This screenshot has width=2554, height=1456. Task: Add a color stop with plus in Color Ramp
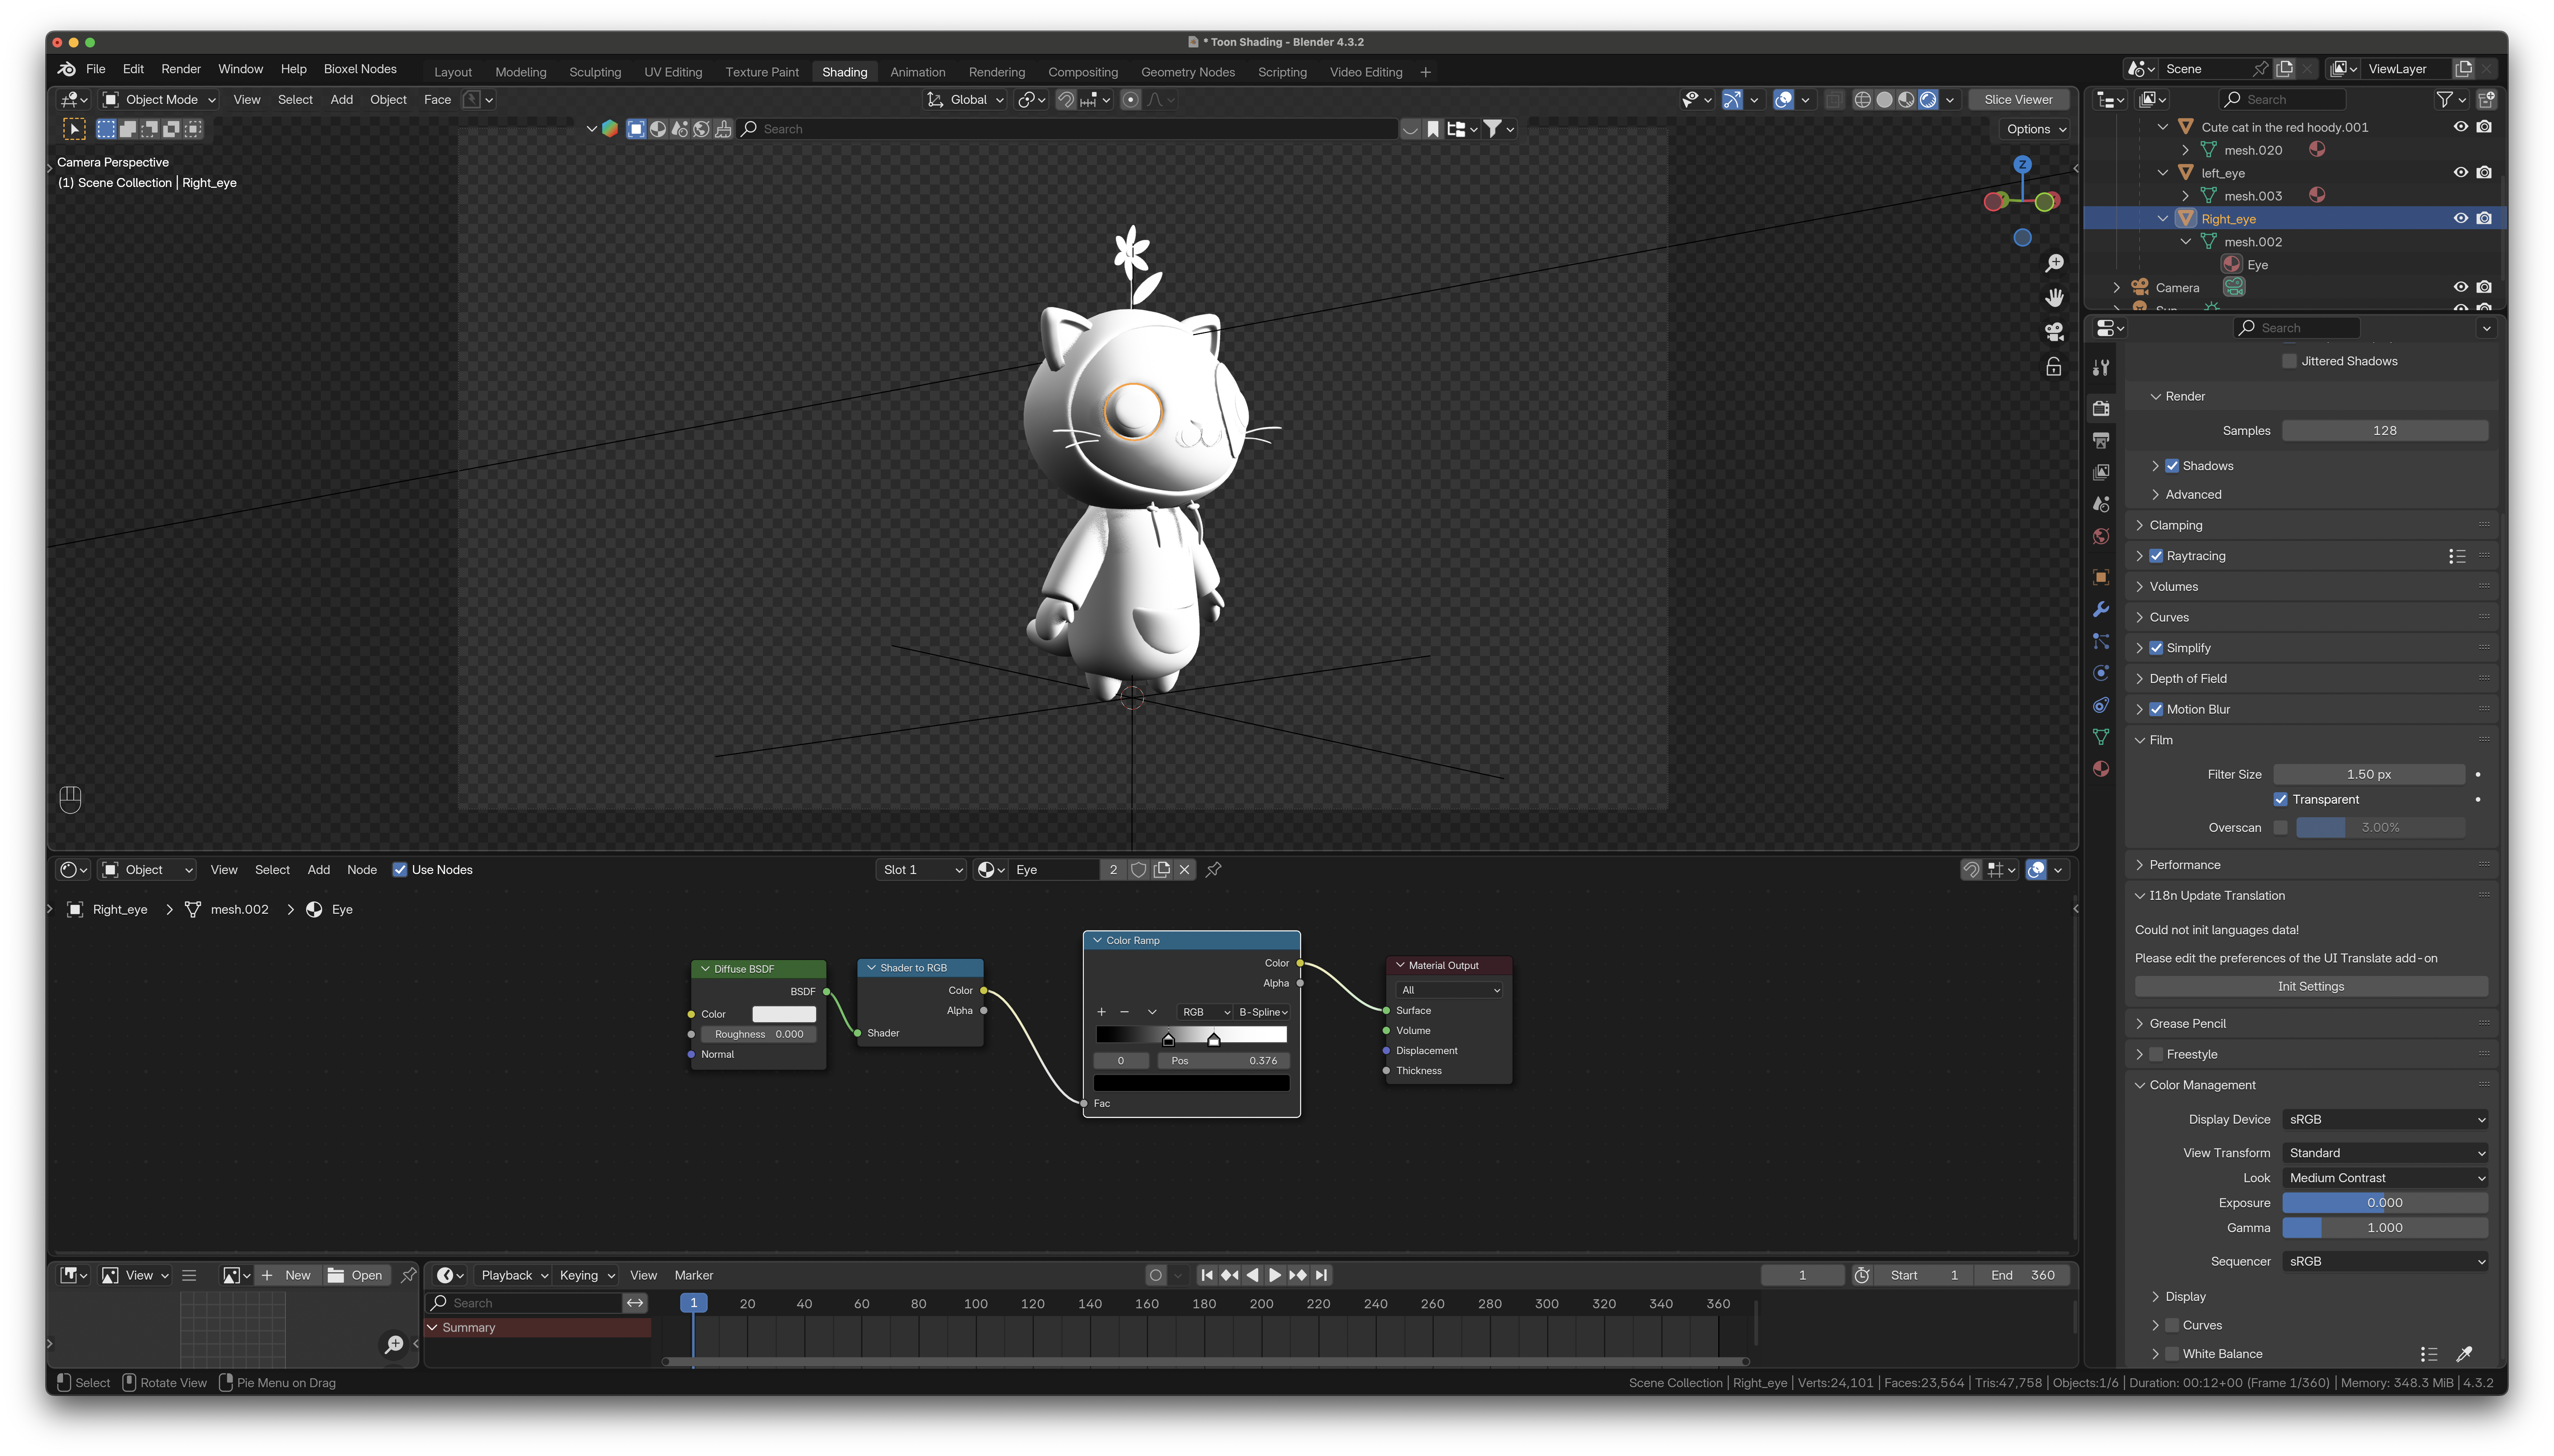point(1101,1012)
